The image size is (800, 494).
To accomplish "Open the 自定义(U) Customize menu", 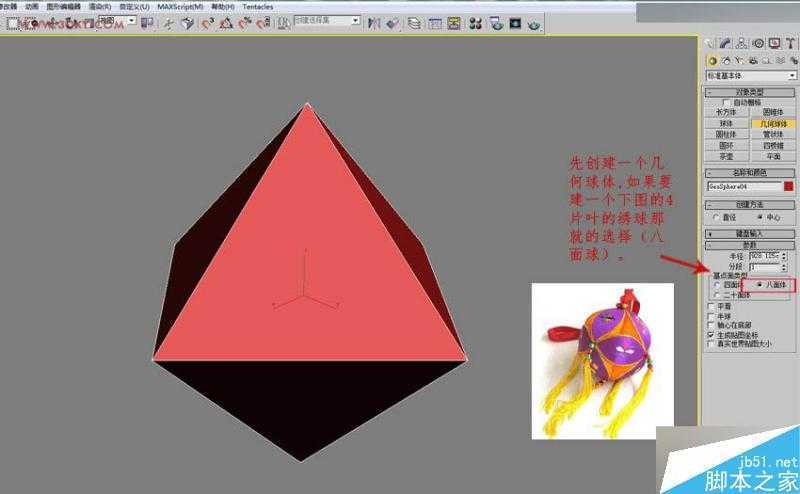I will (135, 7).
